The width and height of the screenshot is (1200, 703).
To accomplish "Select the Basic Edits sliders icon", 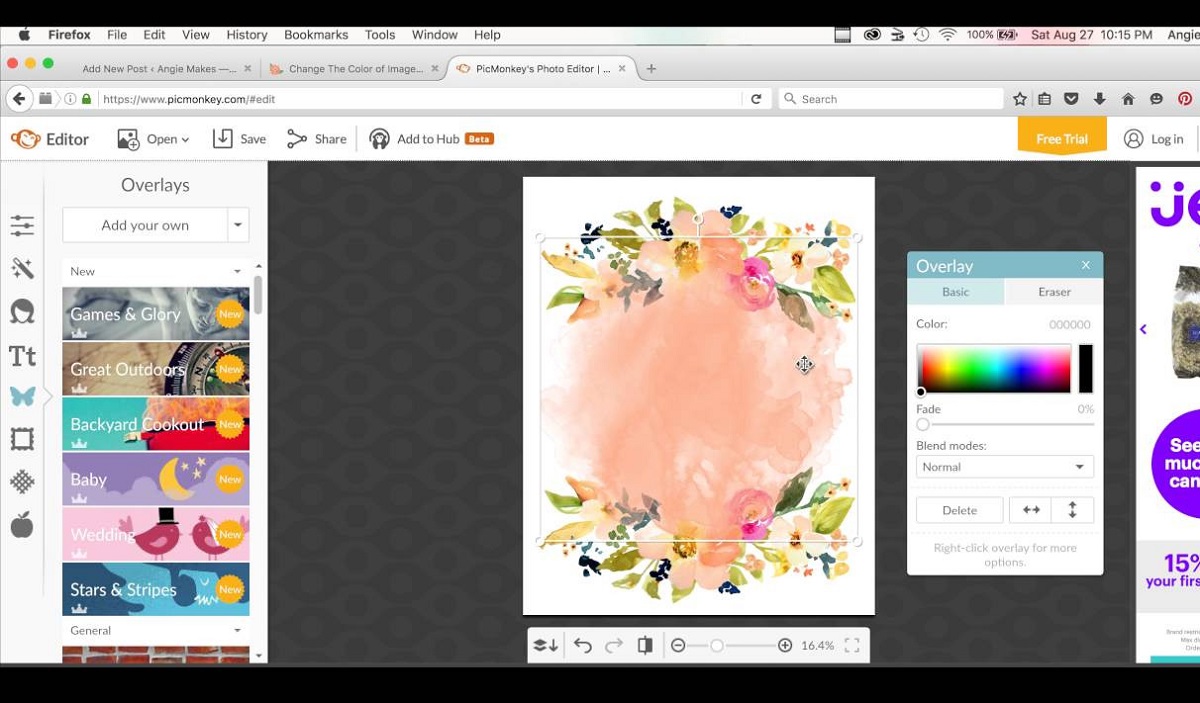I will point(22,226).
